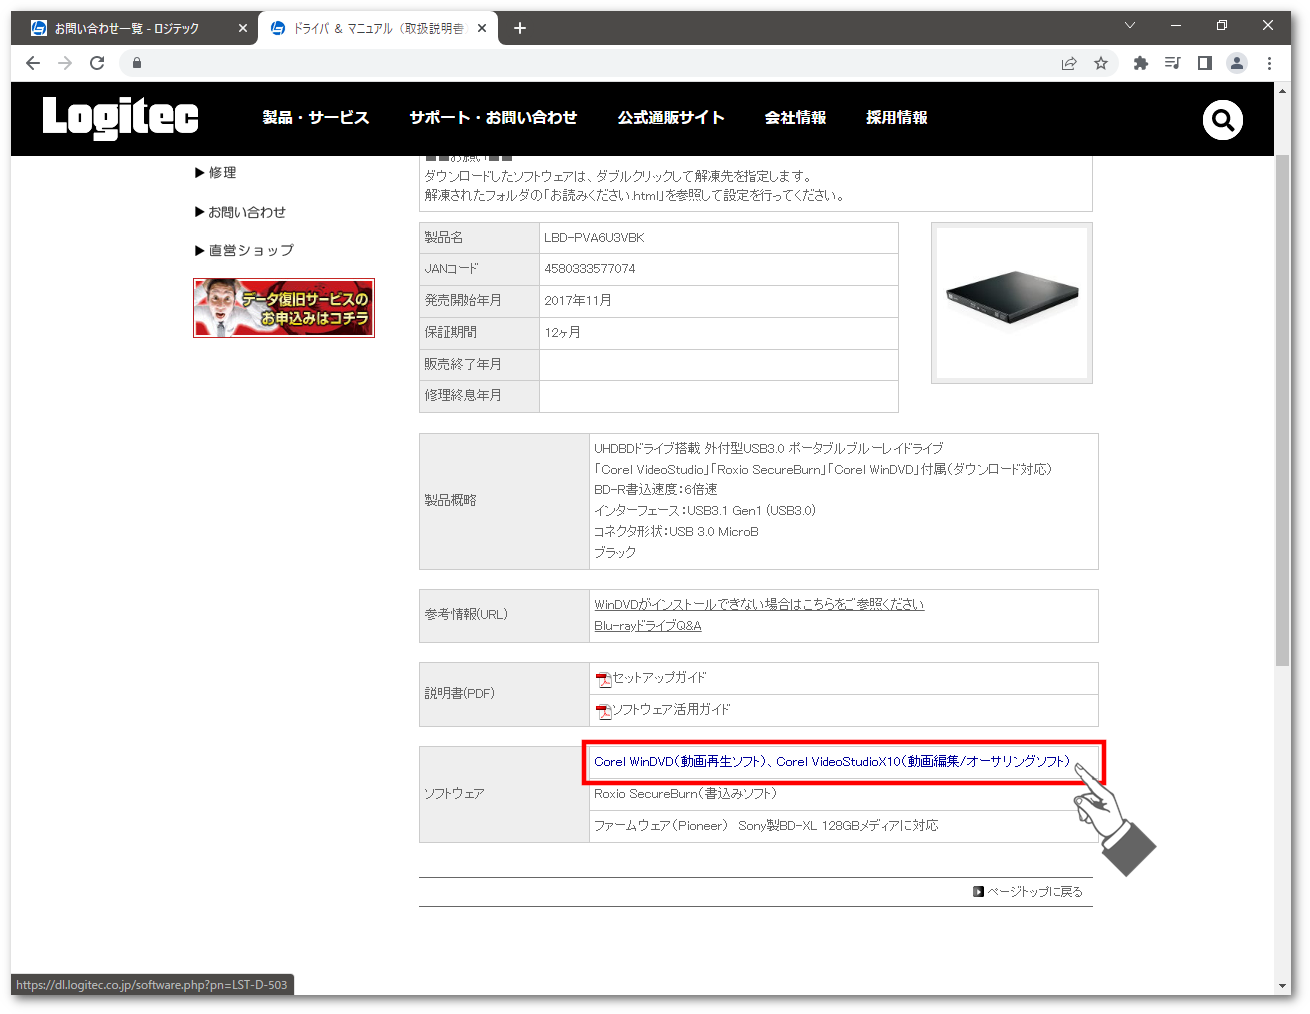The image size is (1310, 1014).
Task: Open the media control icon in toolbar
Action: [x=1173, y=63]
